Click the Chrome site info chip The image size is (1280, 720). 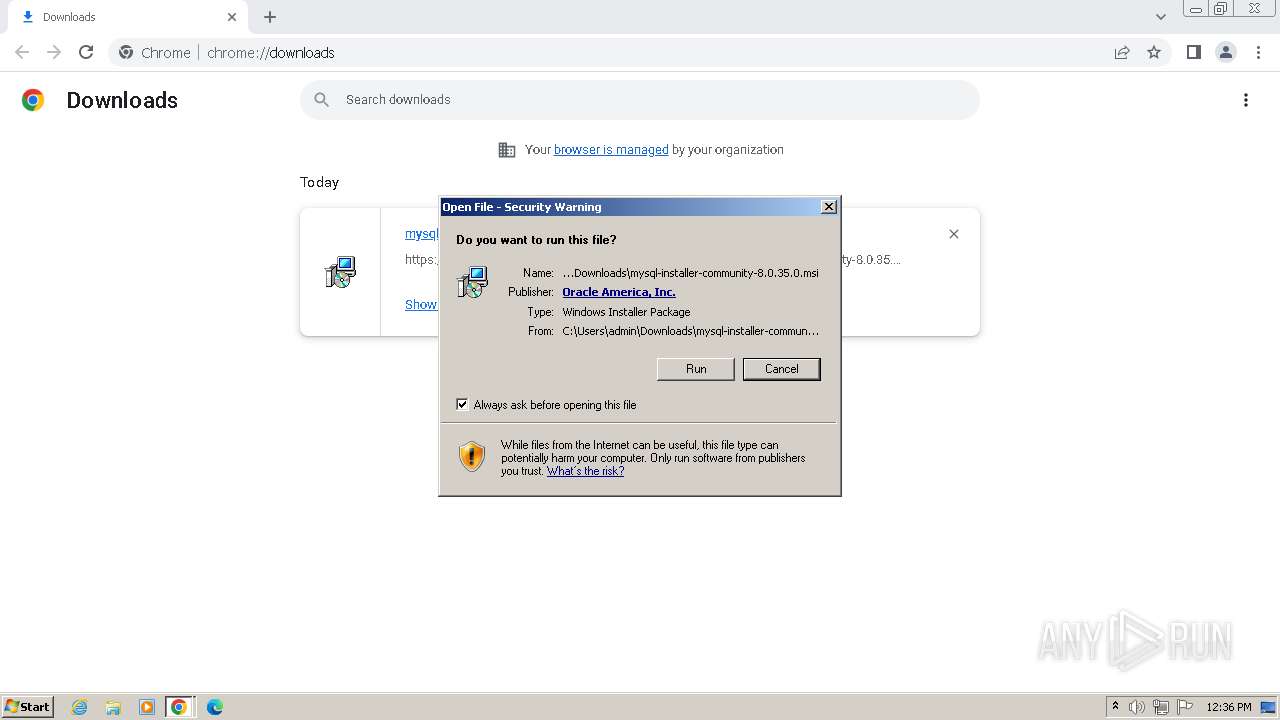pos(154,53)
